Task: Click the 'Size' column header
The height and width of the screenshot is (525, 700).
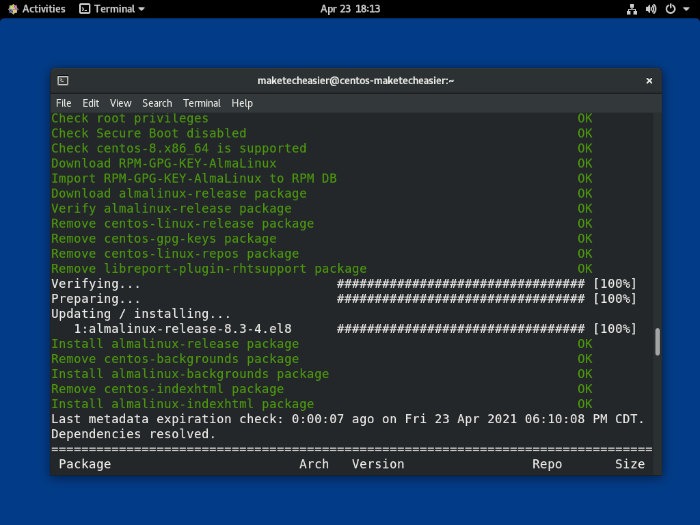Action: click(x=630, y=464)
